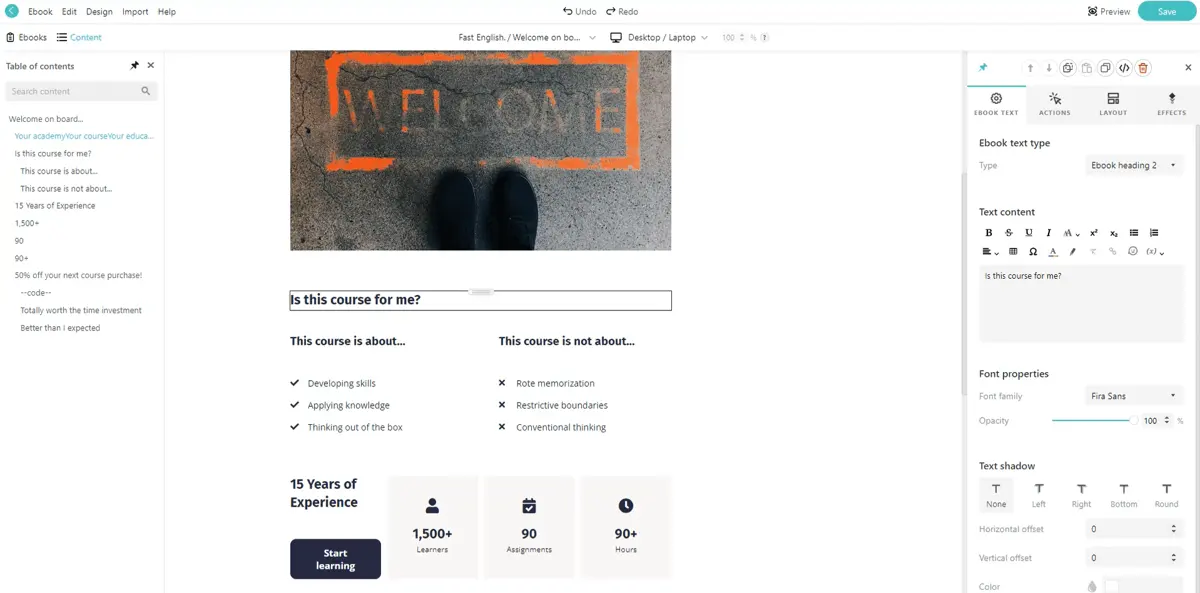Select Bottom text shadow option

(x=1124, y=494)
